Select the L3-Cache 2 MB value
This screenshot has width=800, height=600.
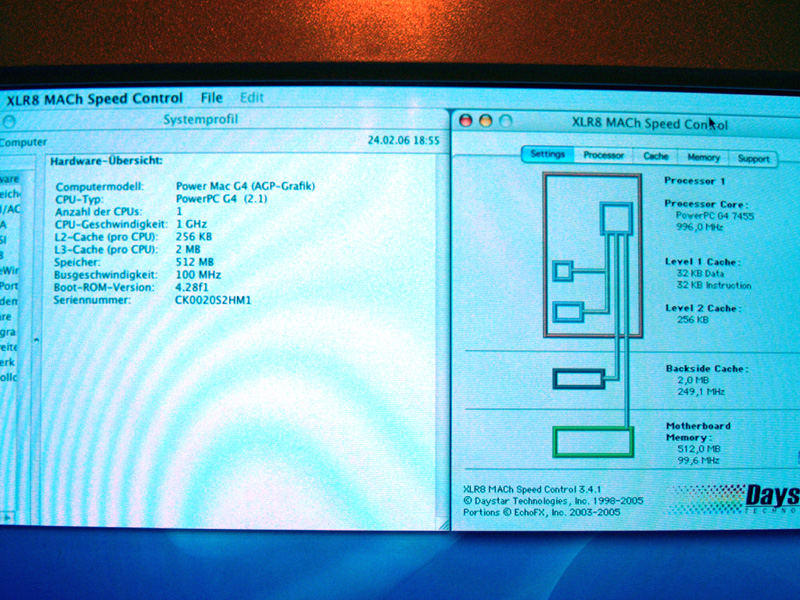[x=188, y=249]
